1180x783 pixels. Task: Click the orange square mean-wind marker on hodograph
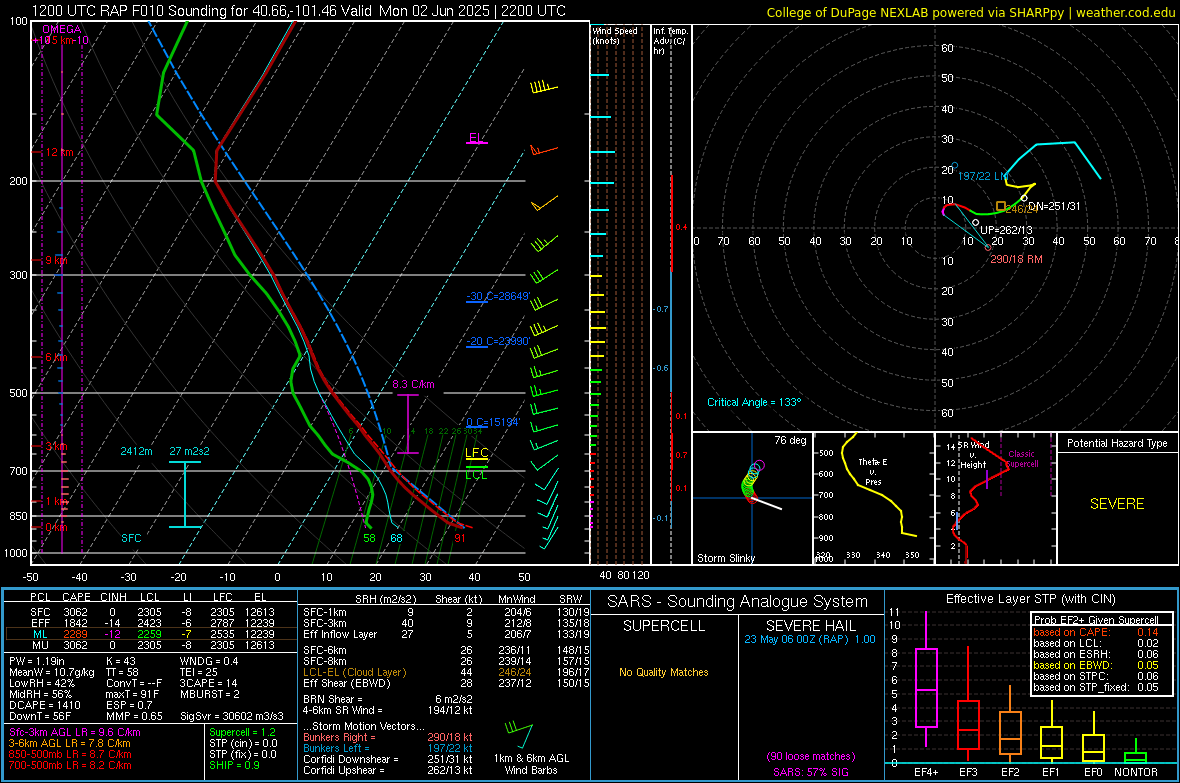pyautogui.click(x=1000, y=206)
